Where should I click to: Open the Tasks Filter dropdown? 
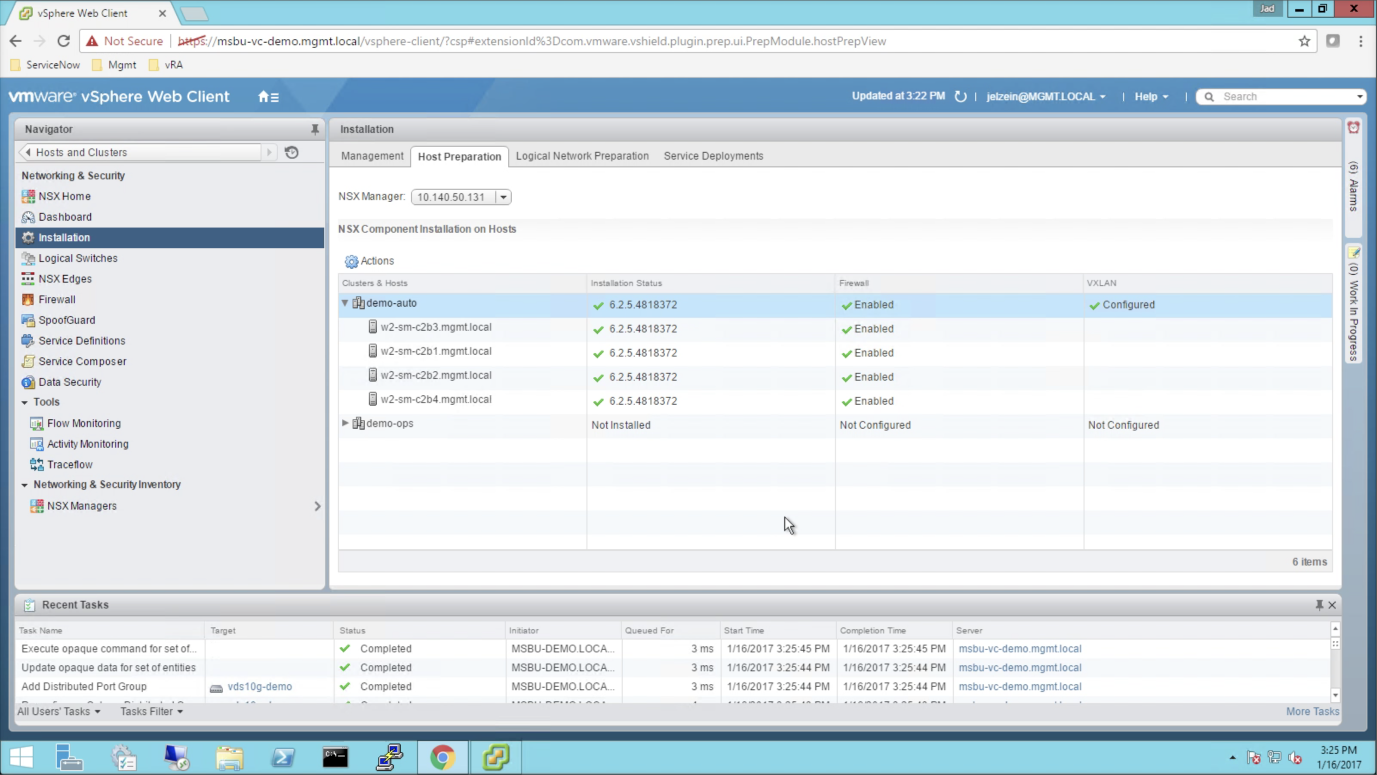(152, 712)
